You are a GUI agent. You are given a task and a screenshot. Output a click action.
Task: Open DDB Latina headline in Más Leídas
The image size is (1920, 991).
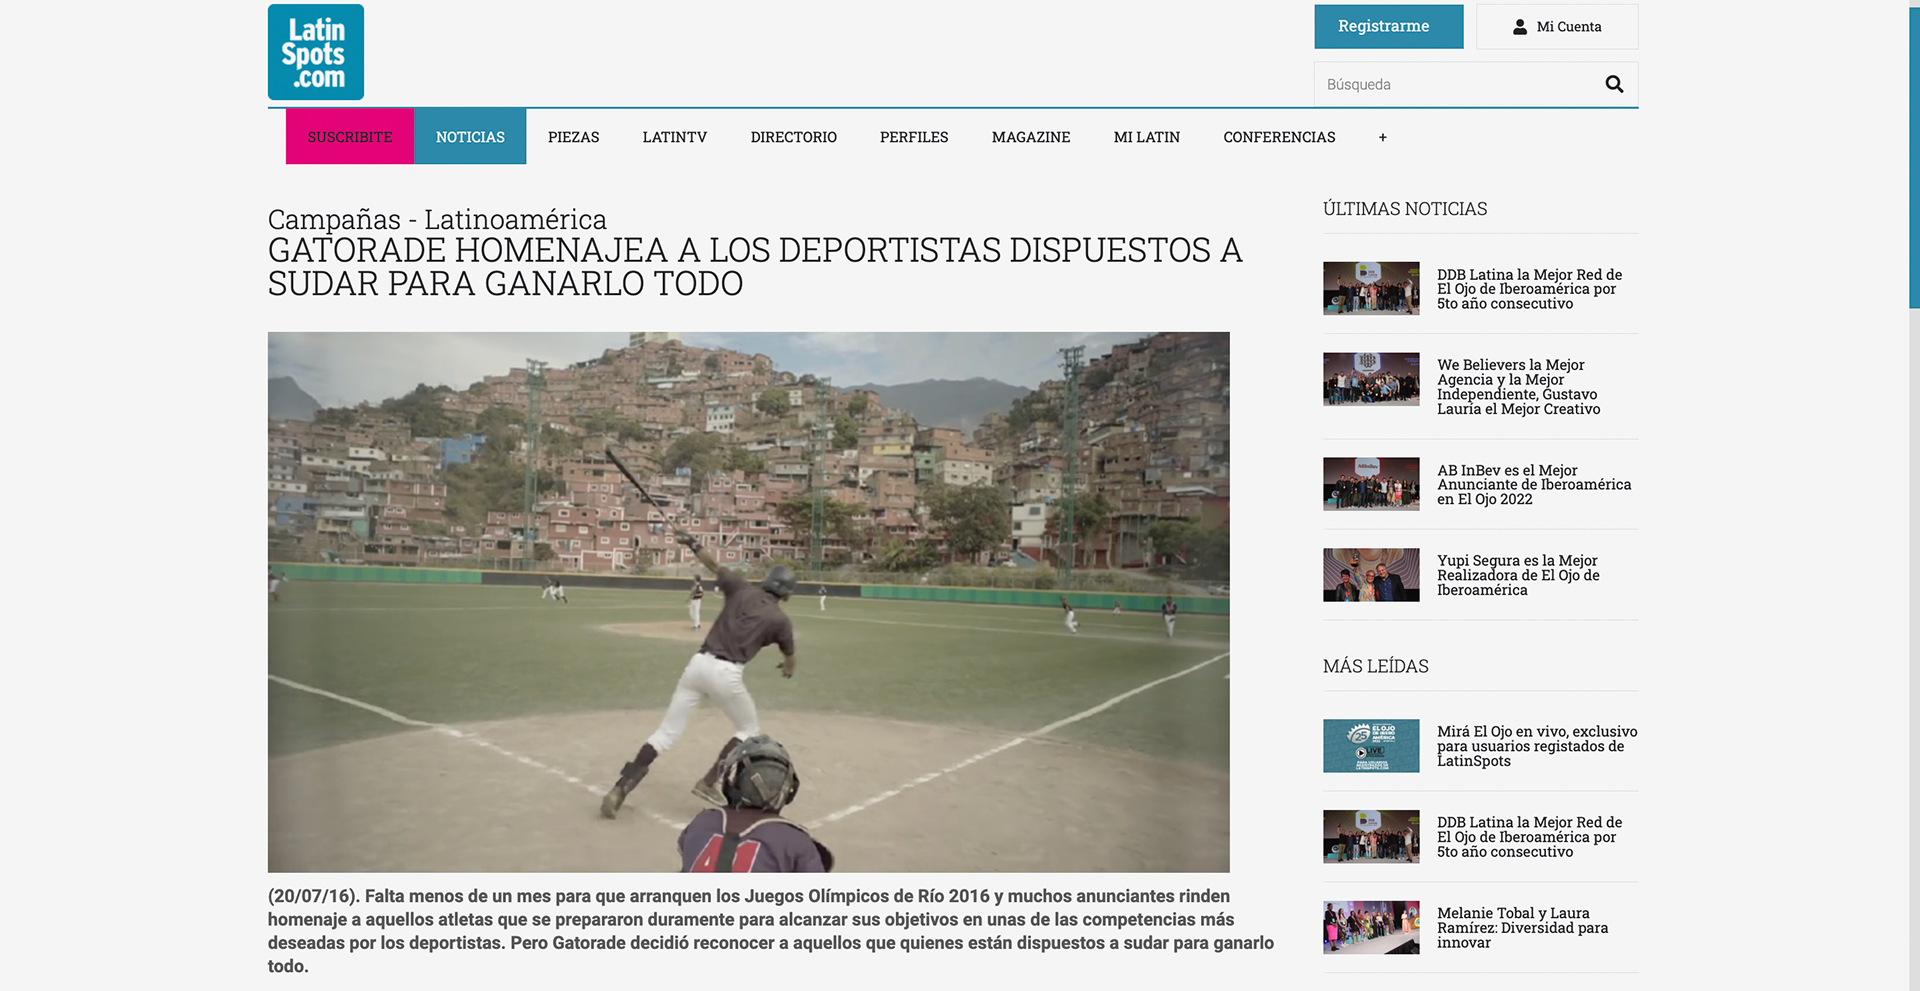click(x=1530, y=837)
